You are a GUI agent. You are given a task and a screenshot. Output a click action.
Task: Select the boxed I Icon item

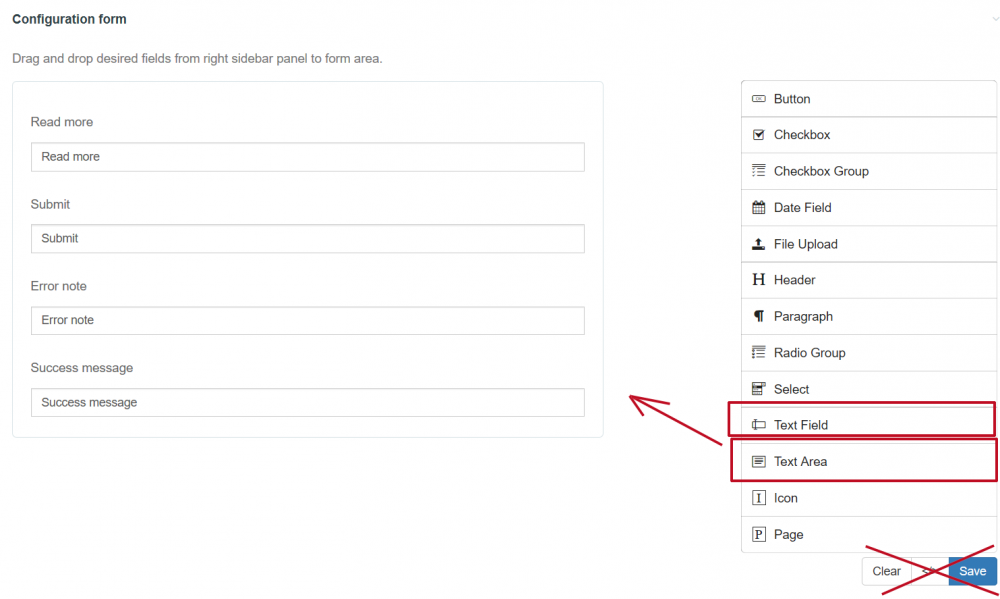pyautogui.click(x=758, y=498)
